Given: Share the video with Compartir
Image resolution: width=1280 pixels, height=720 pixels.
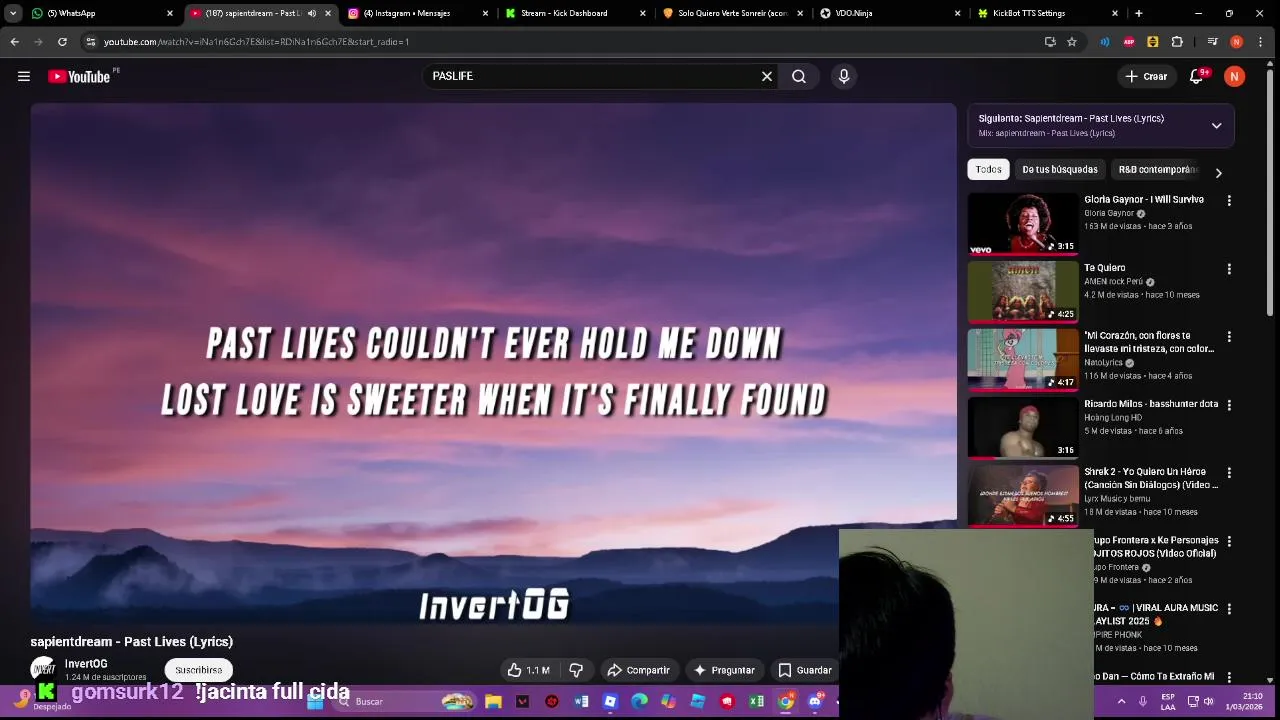Looking at the screenshot, I should (x=638, y=670).
